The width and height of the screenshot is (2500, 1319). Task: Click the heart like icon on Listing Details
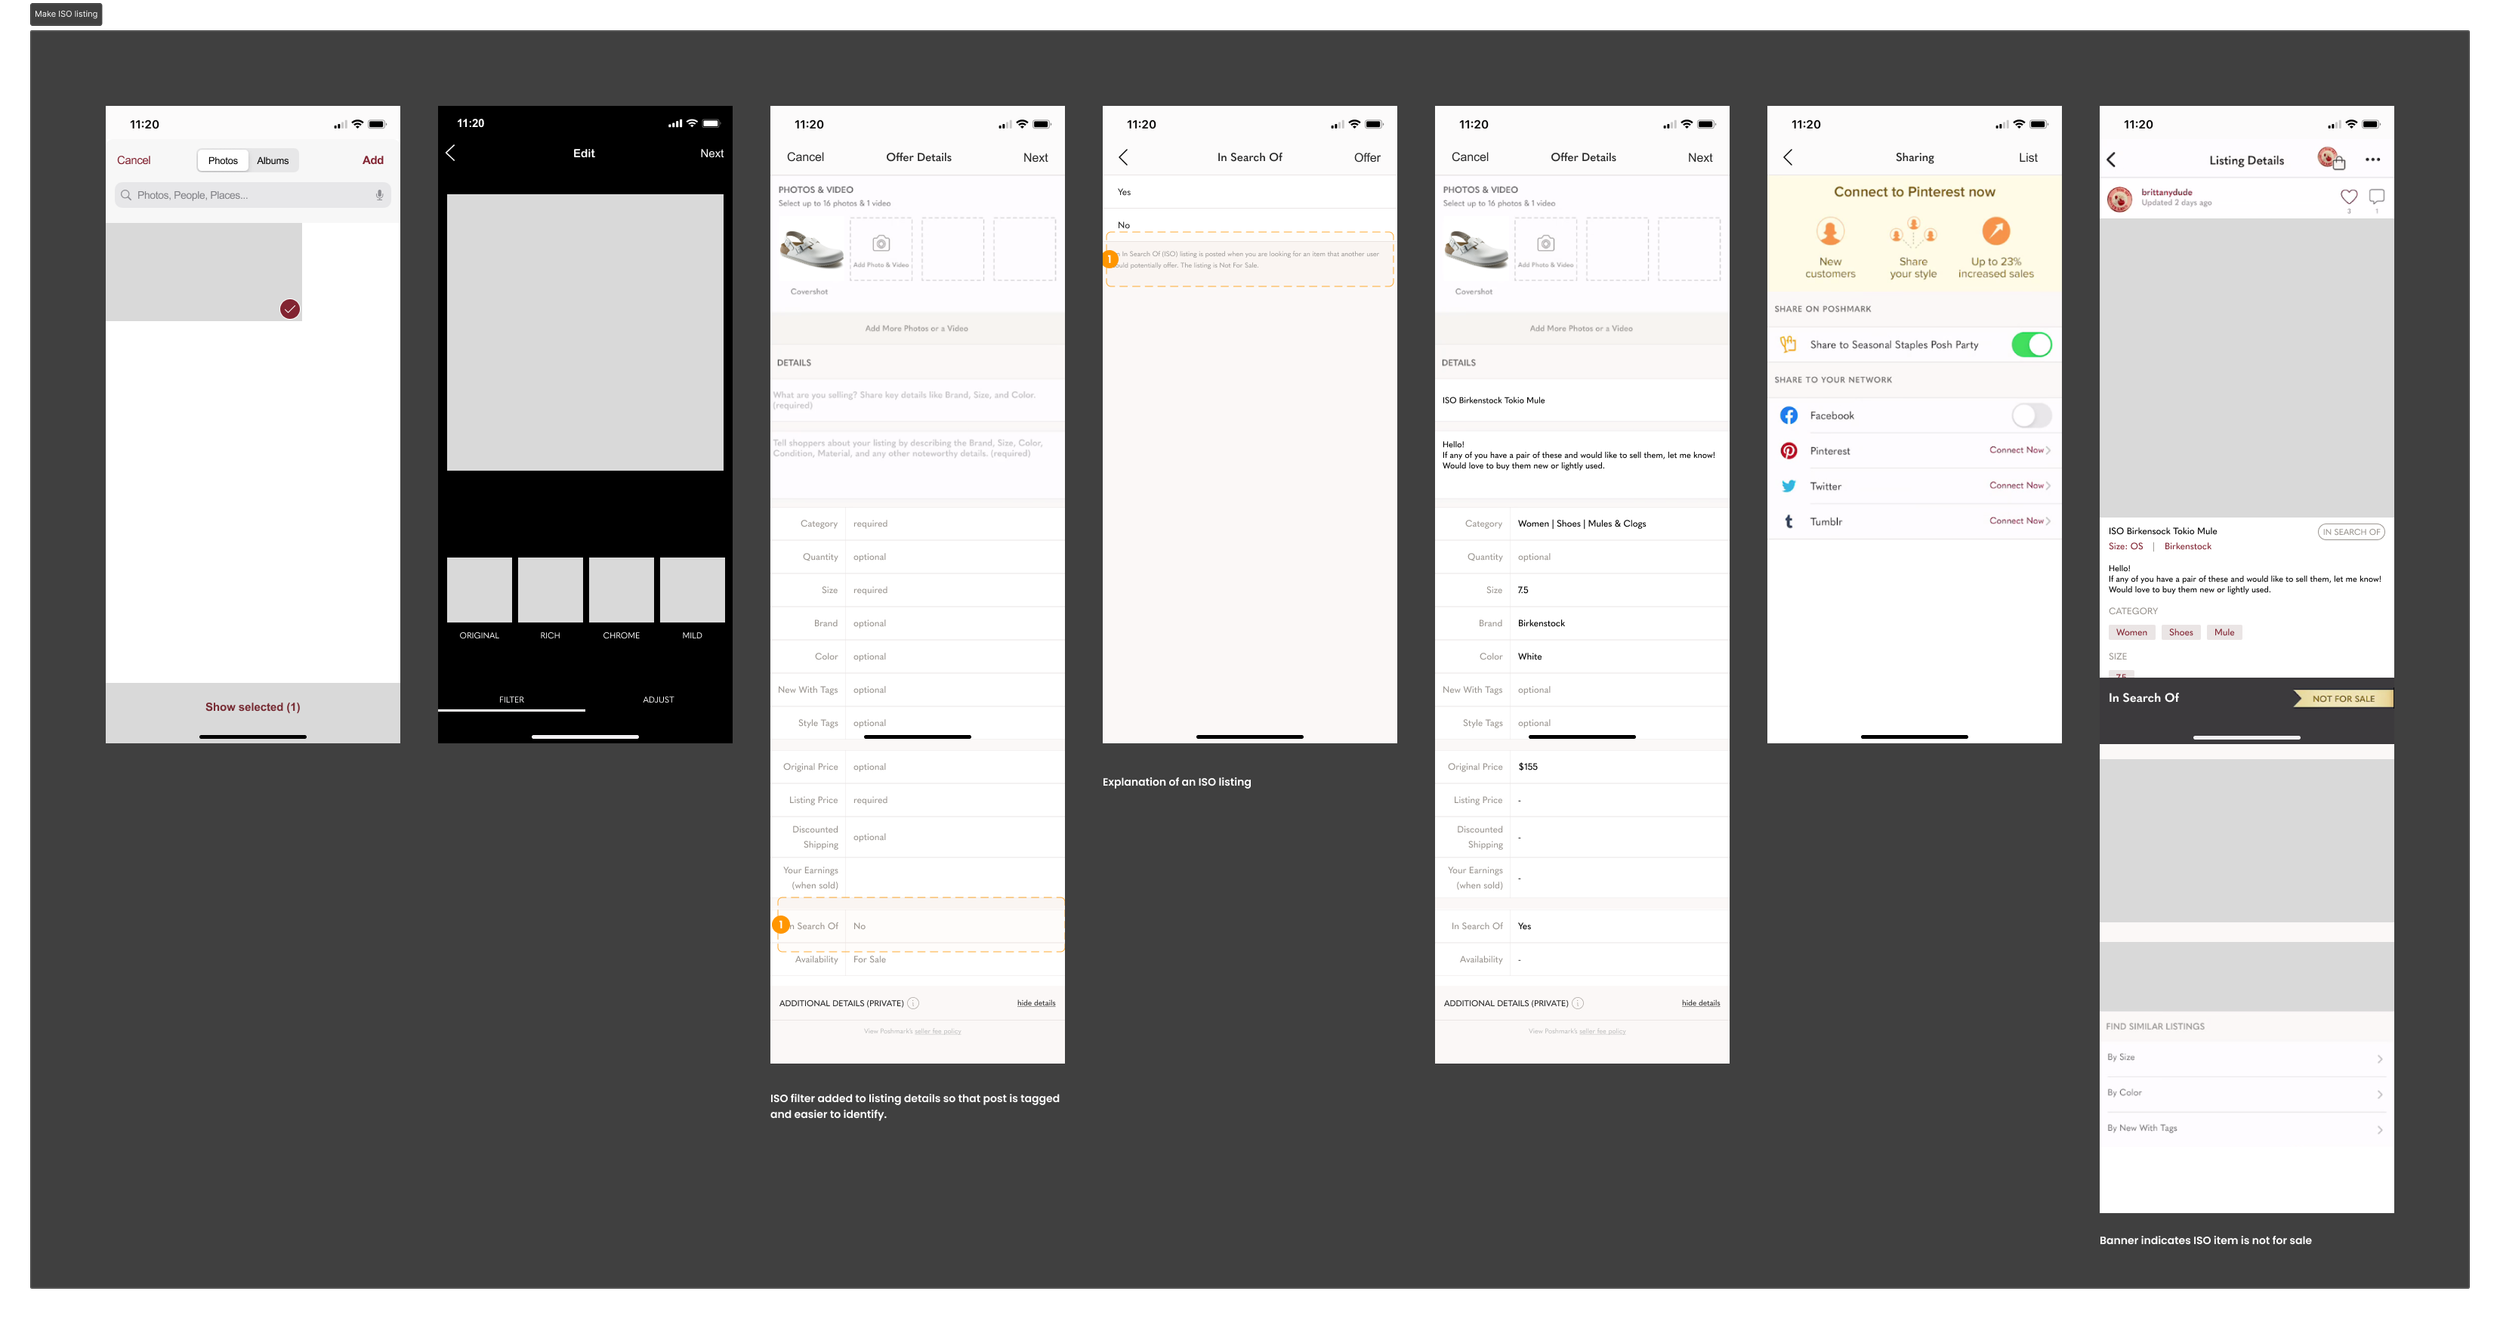coord(2349,197)
